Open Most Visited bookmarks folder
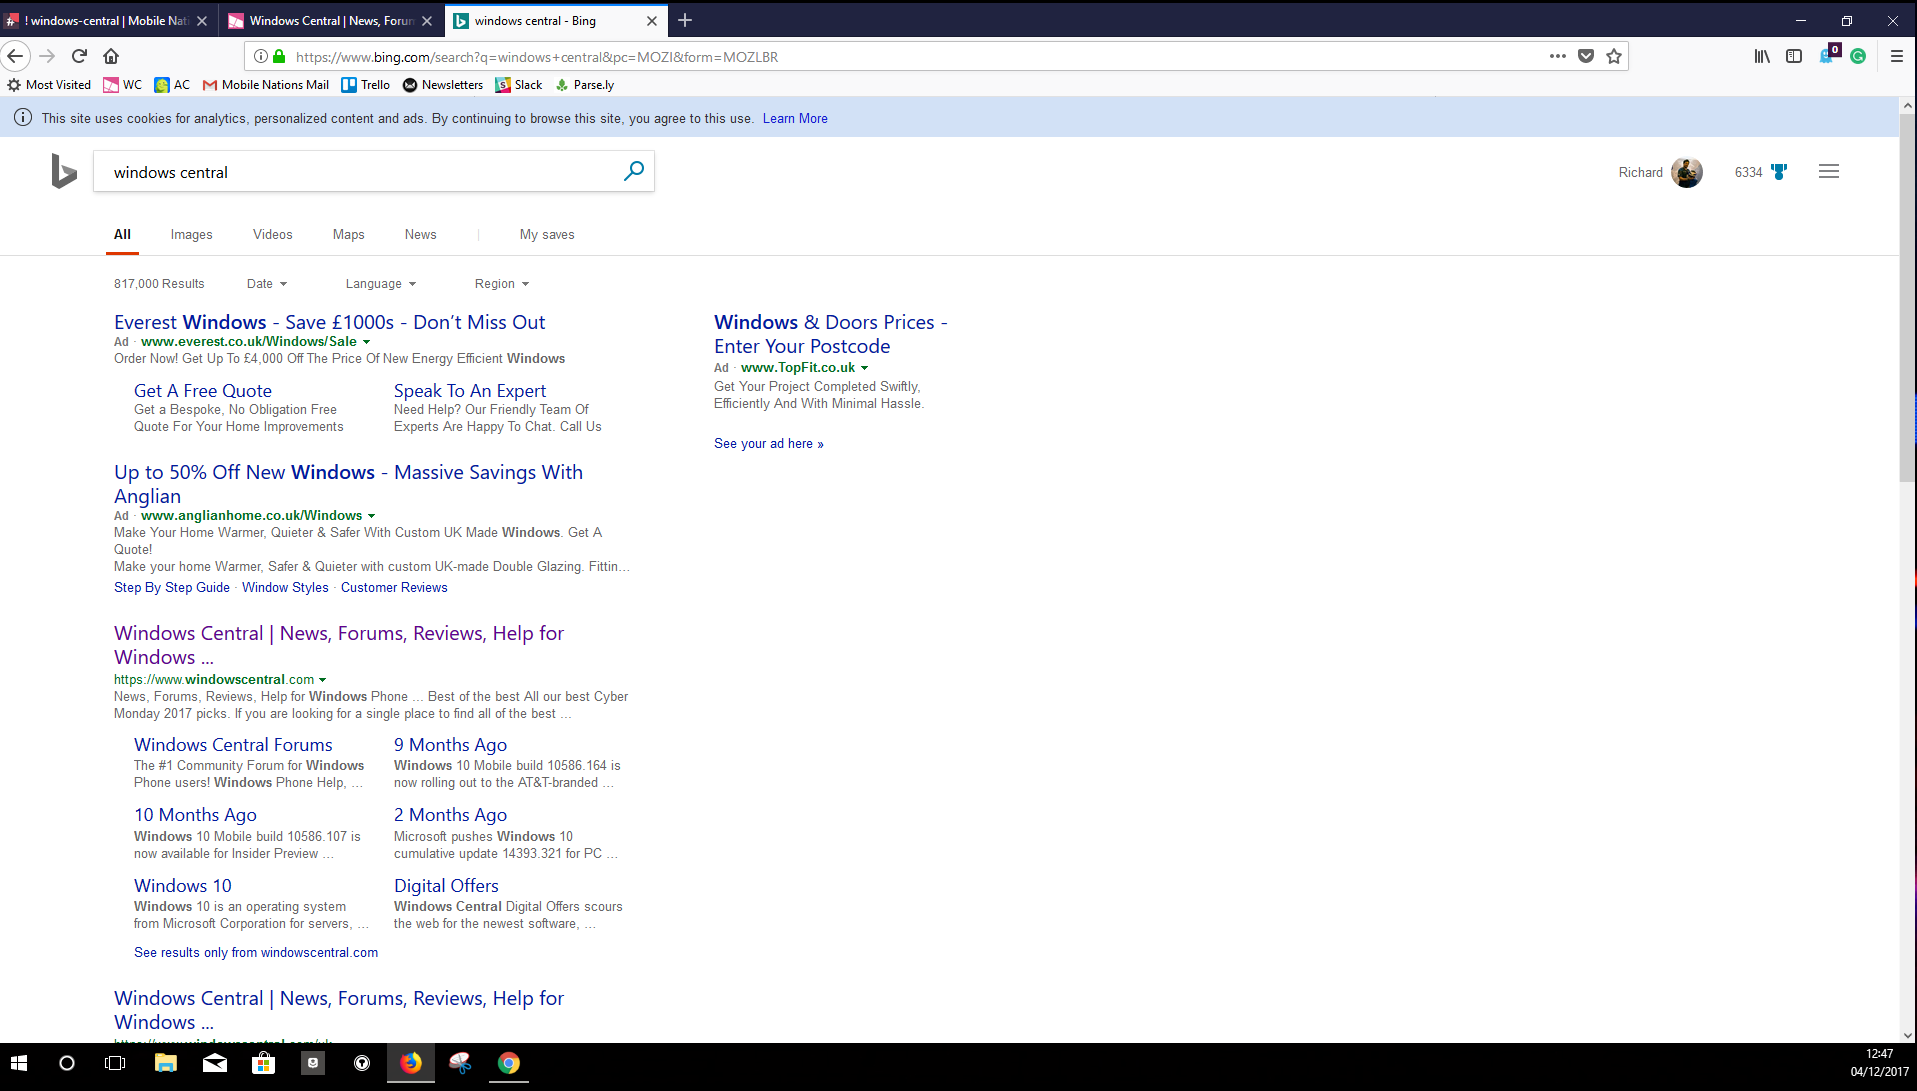This screenshot has height=1091, width=1917. click(49, 85)
